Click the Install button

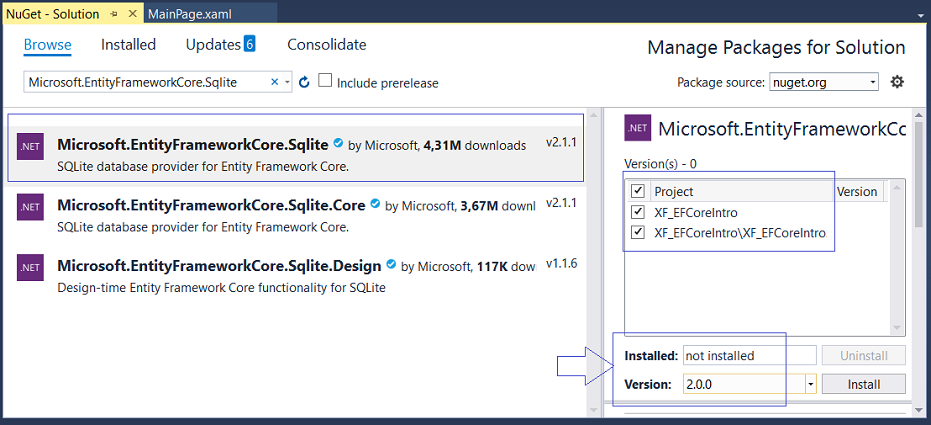863,384
